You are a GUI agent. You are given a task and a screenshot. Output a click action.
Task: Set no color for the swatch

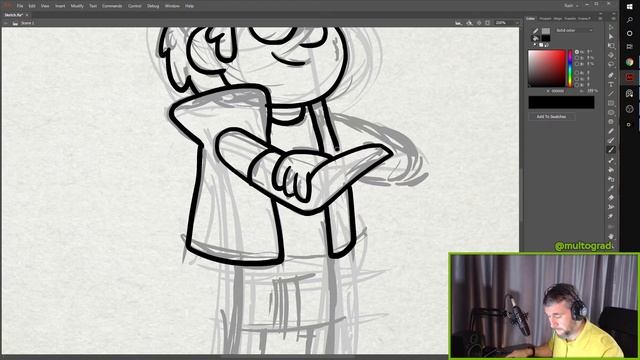(541, 45)
